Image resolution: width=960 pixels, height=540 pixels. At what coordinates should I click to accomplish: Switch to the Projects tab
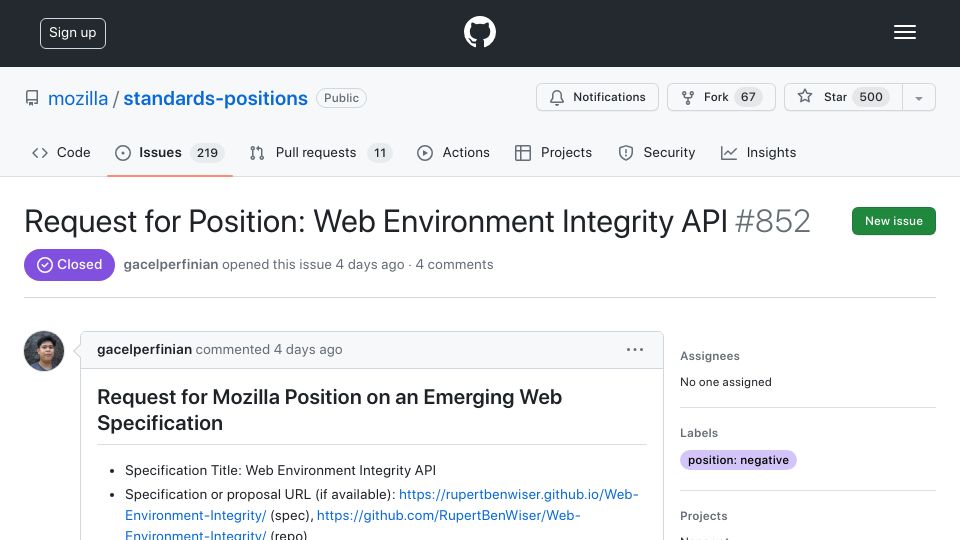(x=553, y=152)
